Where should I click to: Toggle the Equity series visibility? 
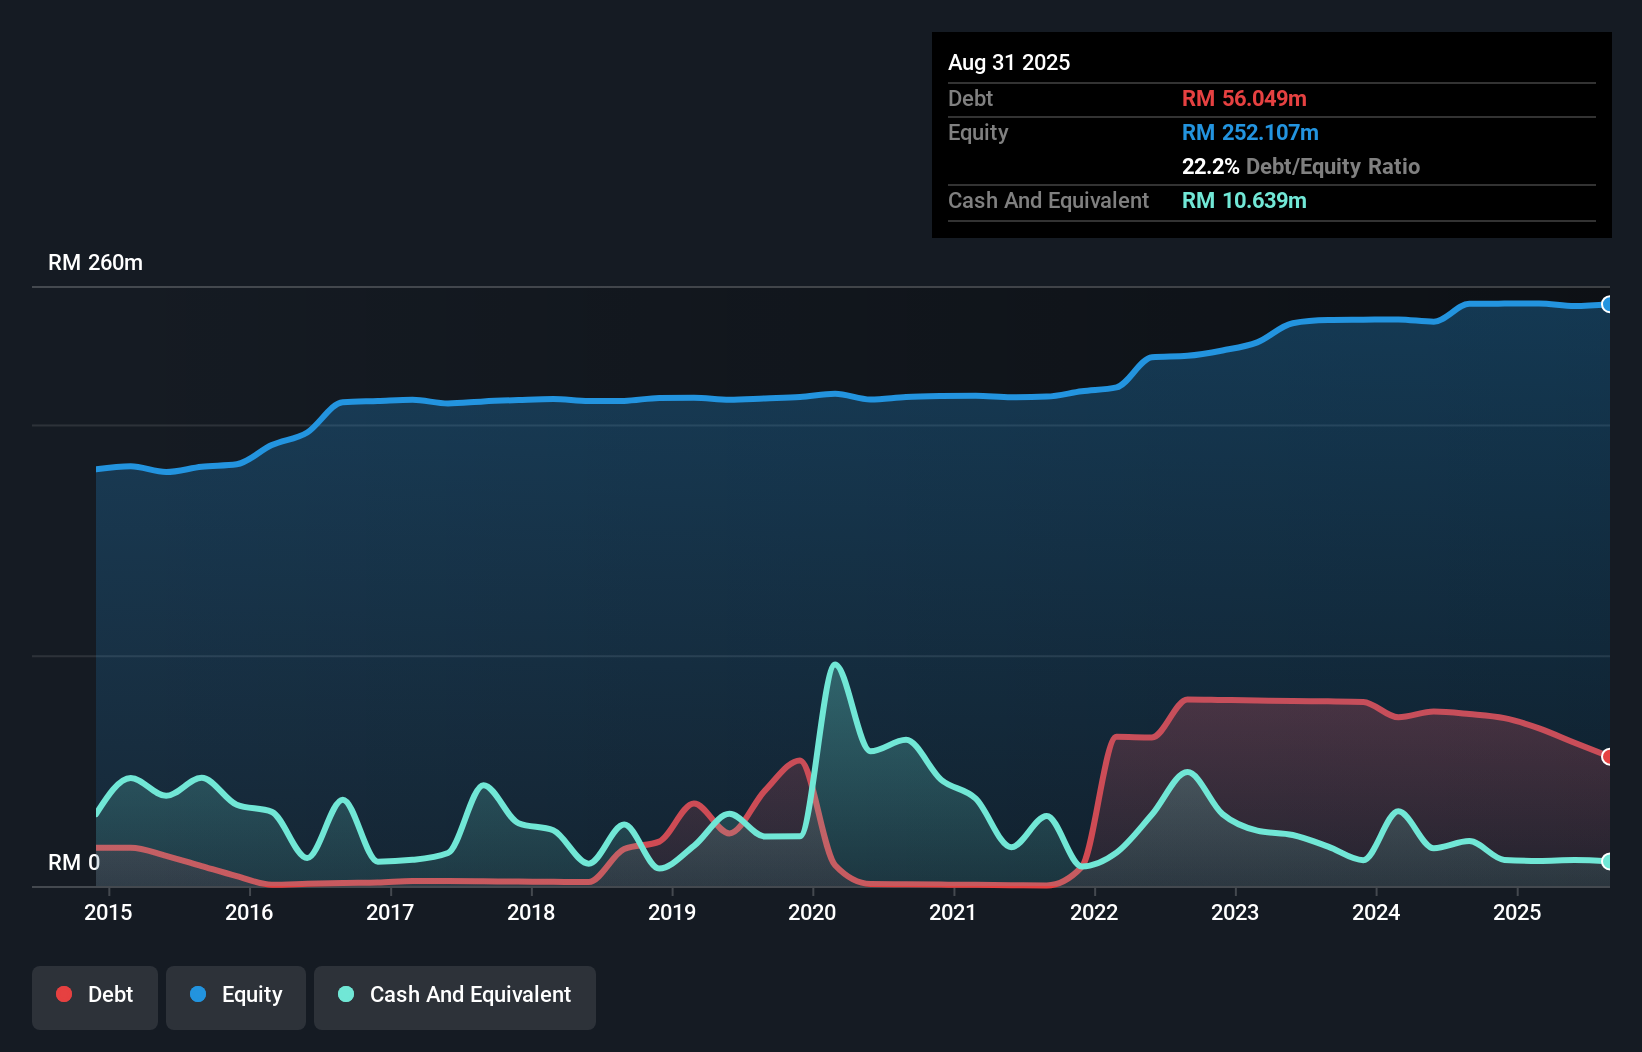235,996
